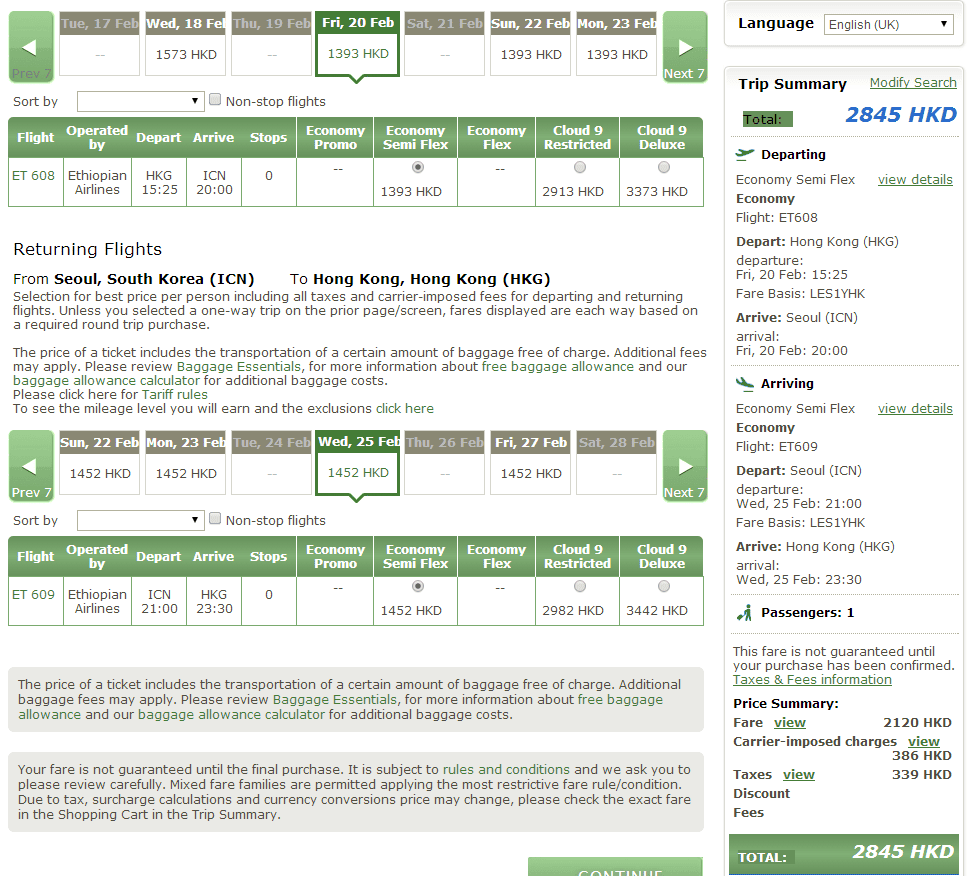This screenshot has width=968, height=876.
Task: Select Cloud 9 Restricted 2913 HKD fare
Action: [x=578, y=168]
